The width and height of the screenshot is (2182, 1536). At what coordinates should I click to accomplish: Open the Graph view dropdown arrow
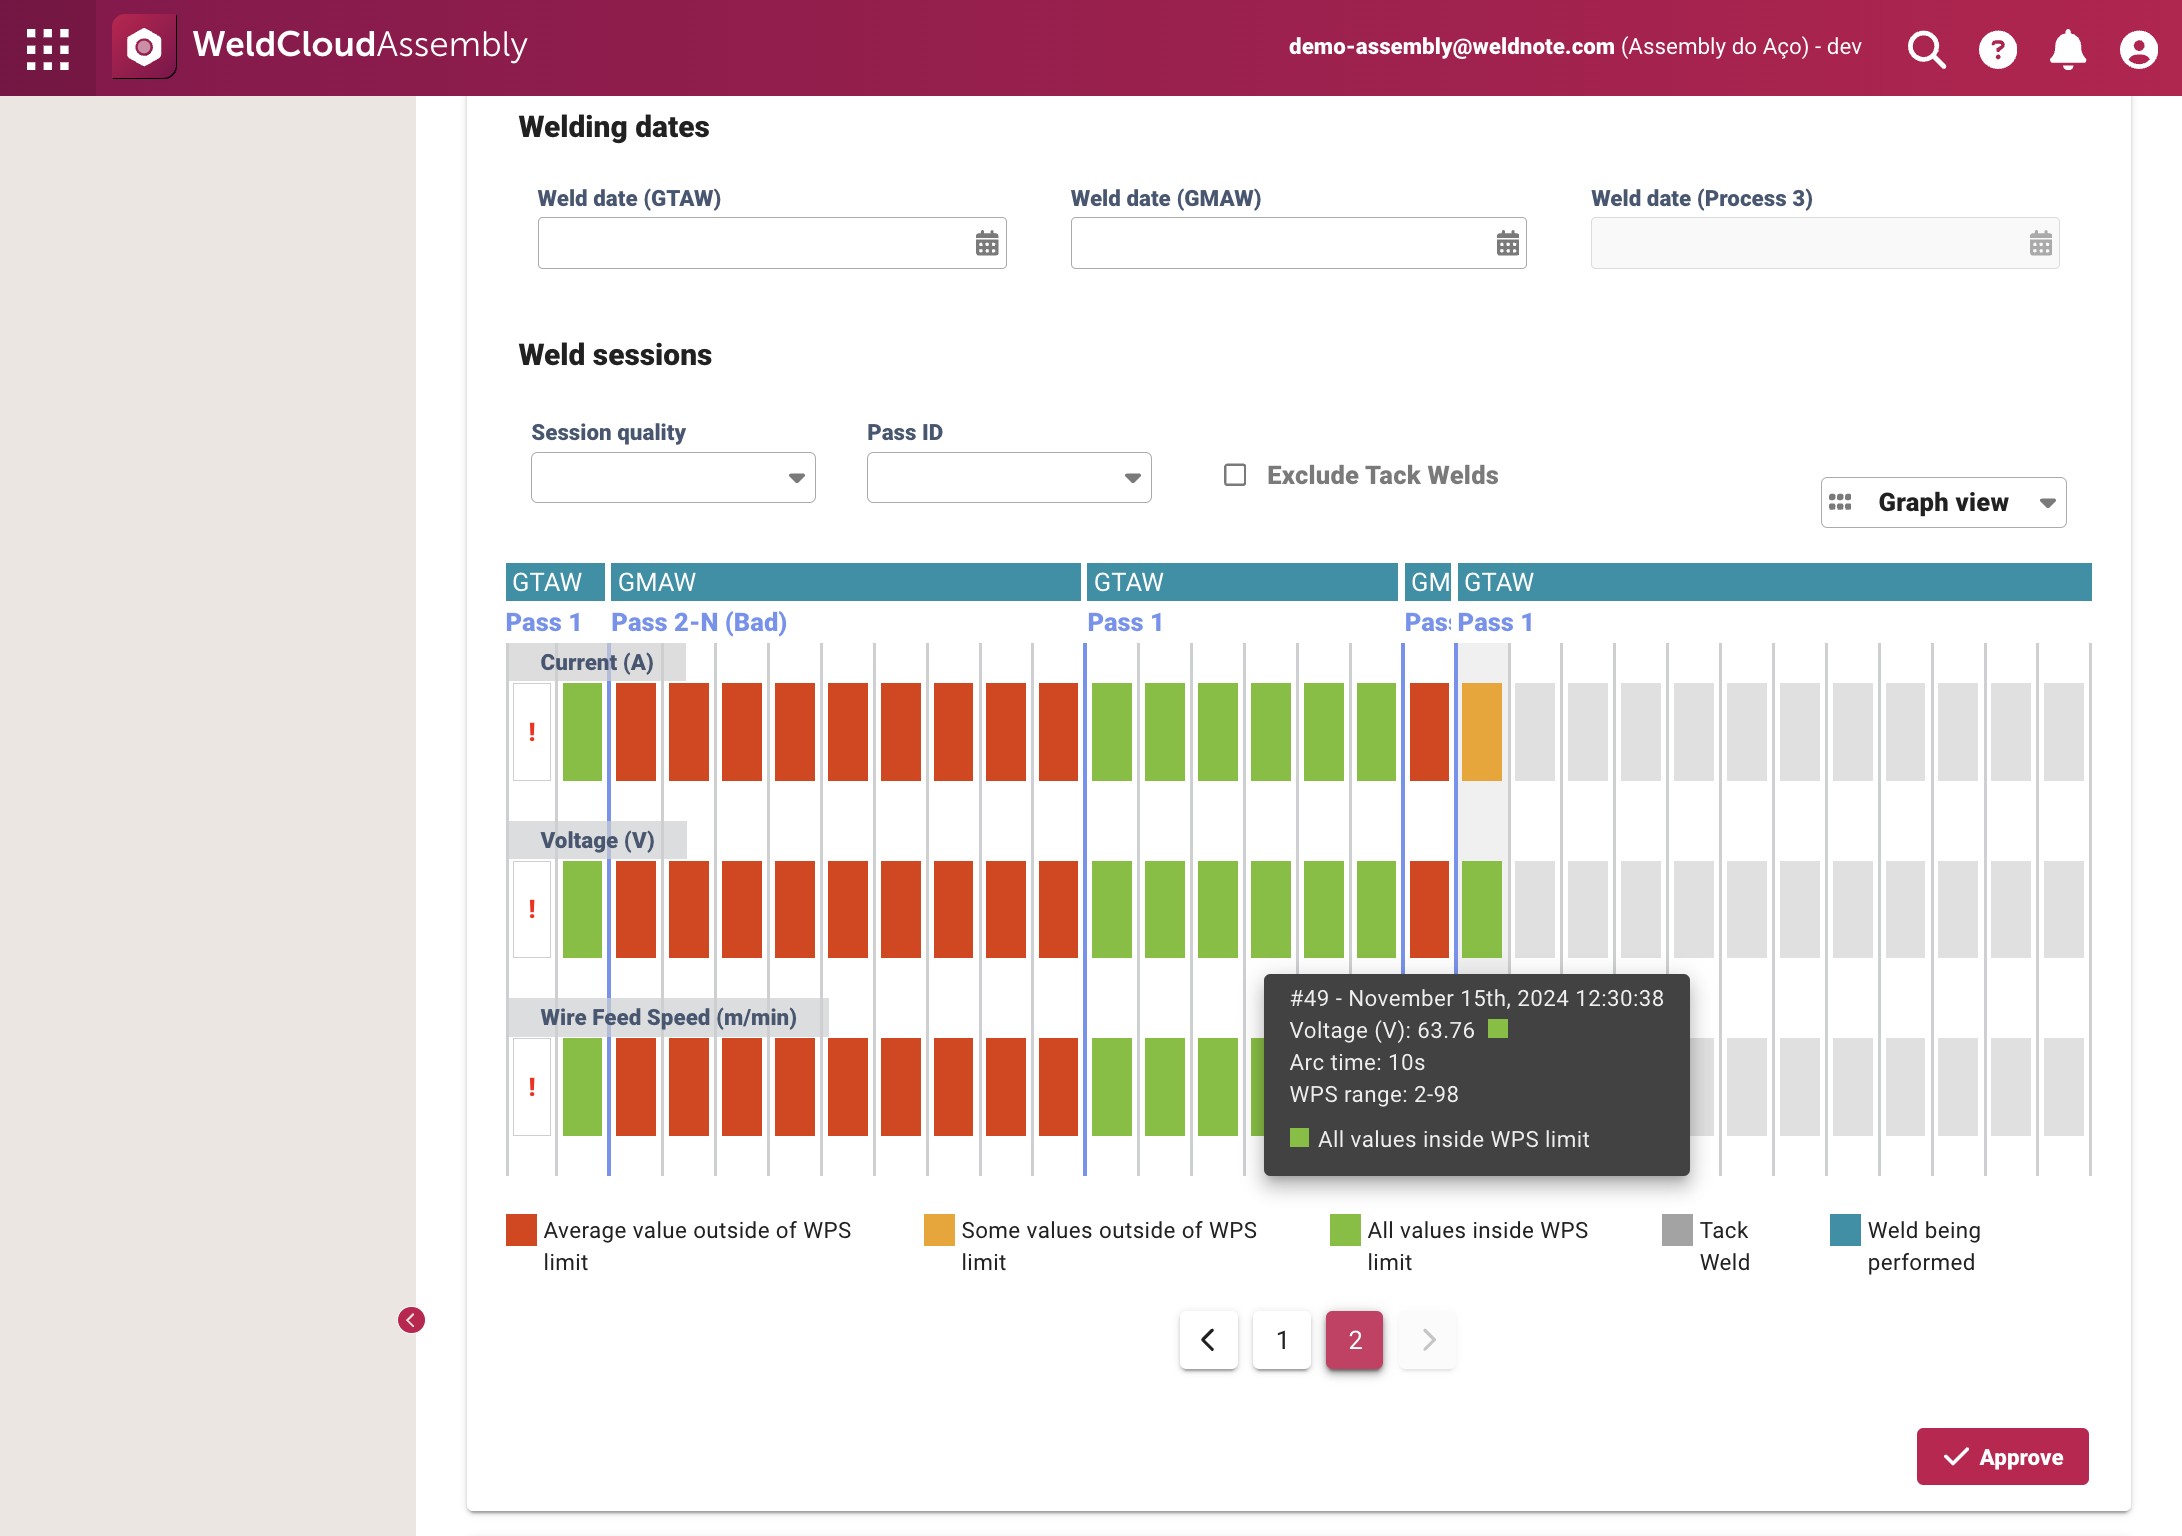coord(2047,503)
